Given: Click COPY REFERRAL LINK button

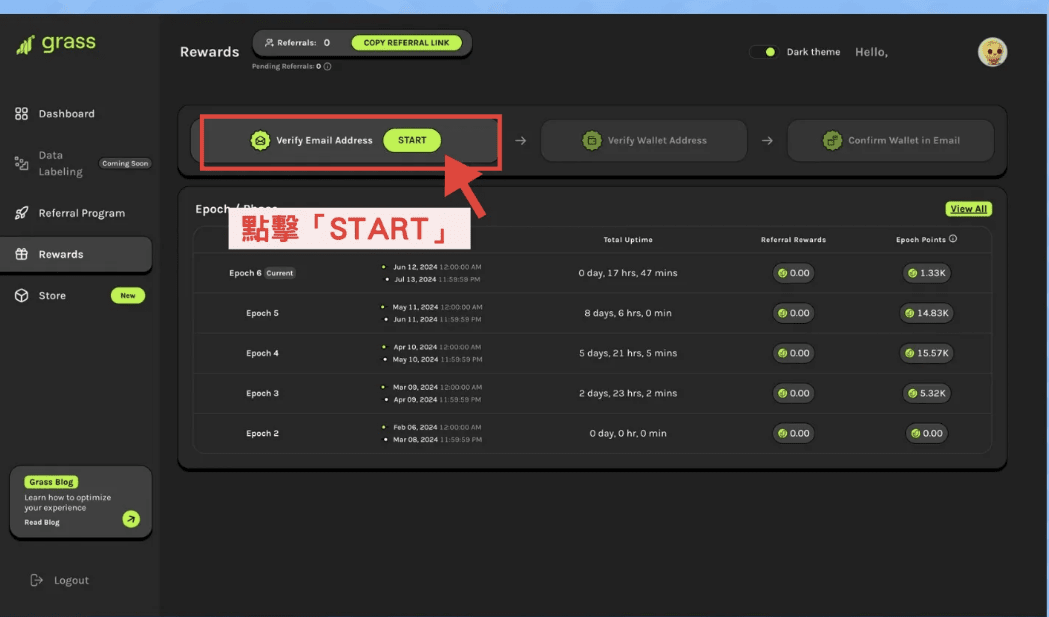Looking at the screenshot, I should coord(407,43).
